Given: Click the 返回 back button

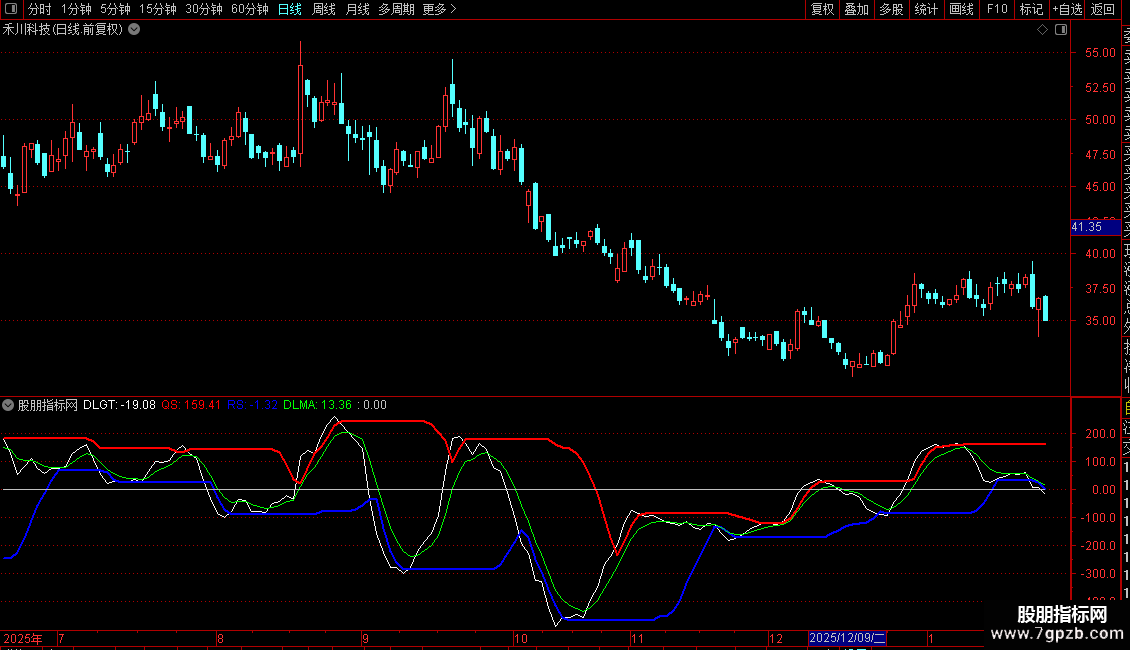Looking at the screenshot, I should (x=1103, y=9).
